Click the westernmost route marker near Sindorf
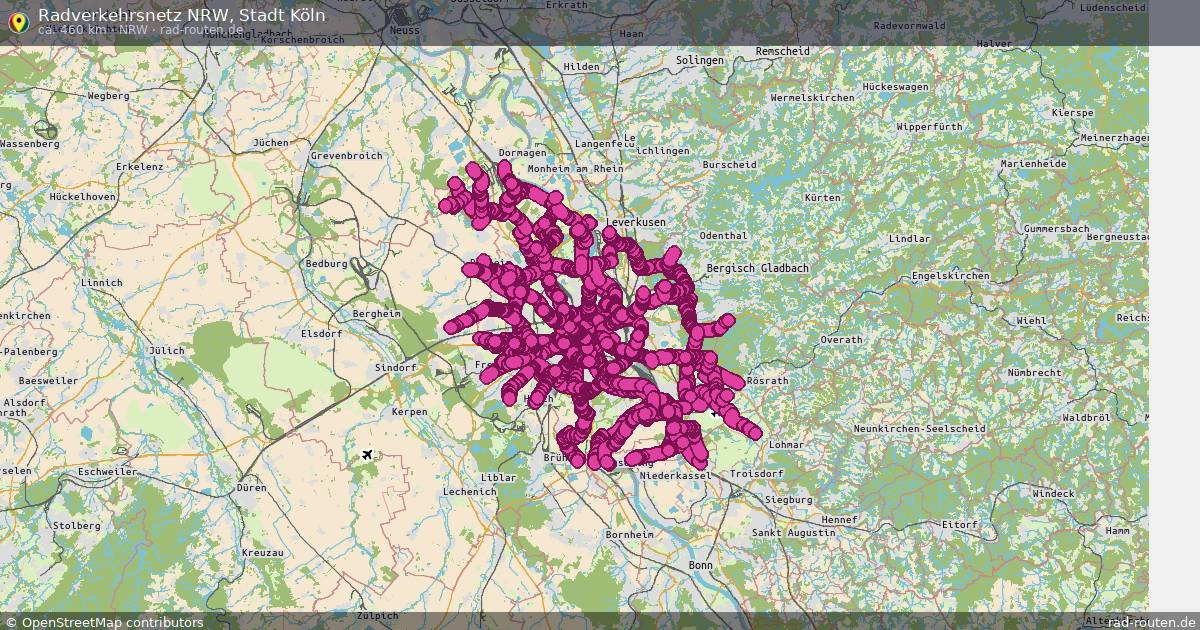This screenshot has height=630, width=1200. (x=452, y=325)
